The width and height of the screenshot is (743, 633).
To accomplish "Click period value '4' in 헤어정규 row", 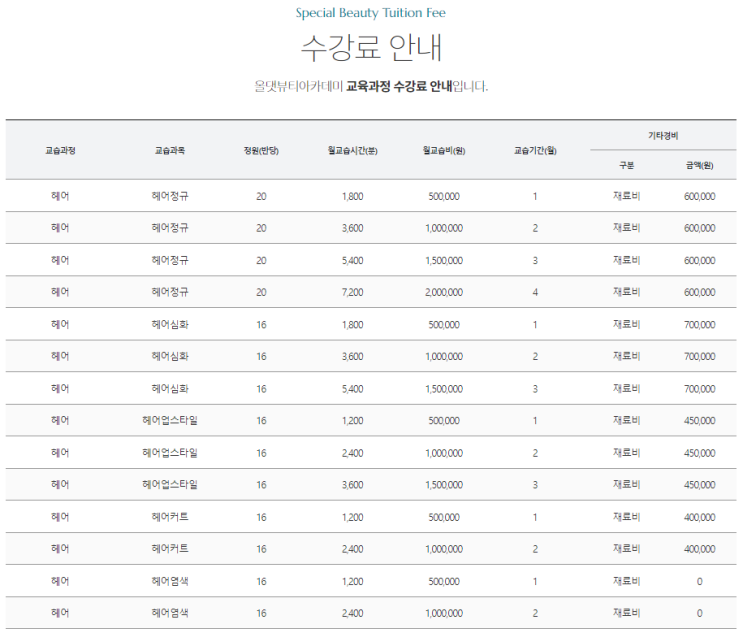I will (x=535, y=292).
